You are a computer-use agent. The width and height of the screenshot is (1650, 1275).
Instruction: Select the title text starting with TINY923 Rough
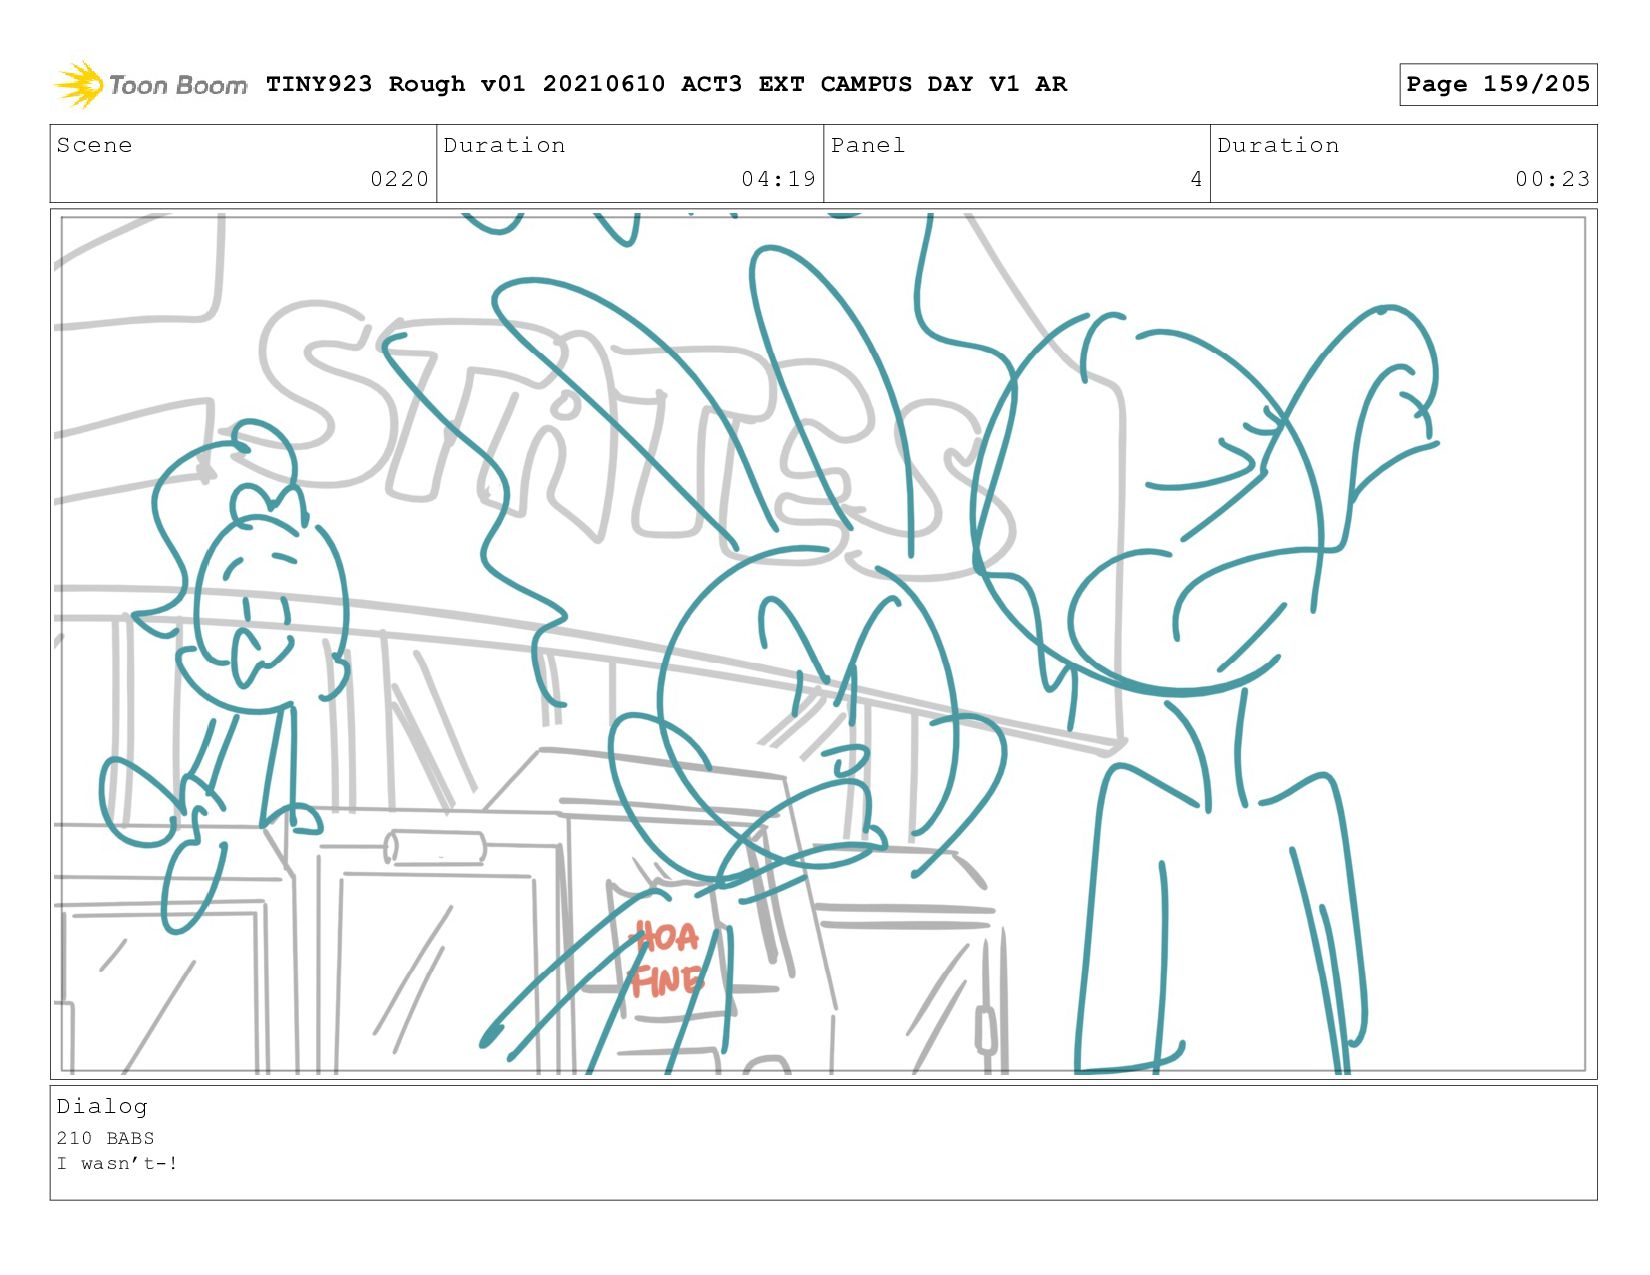point(666,84)
